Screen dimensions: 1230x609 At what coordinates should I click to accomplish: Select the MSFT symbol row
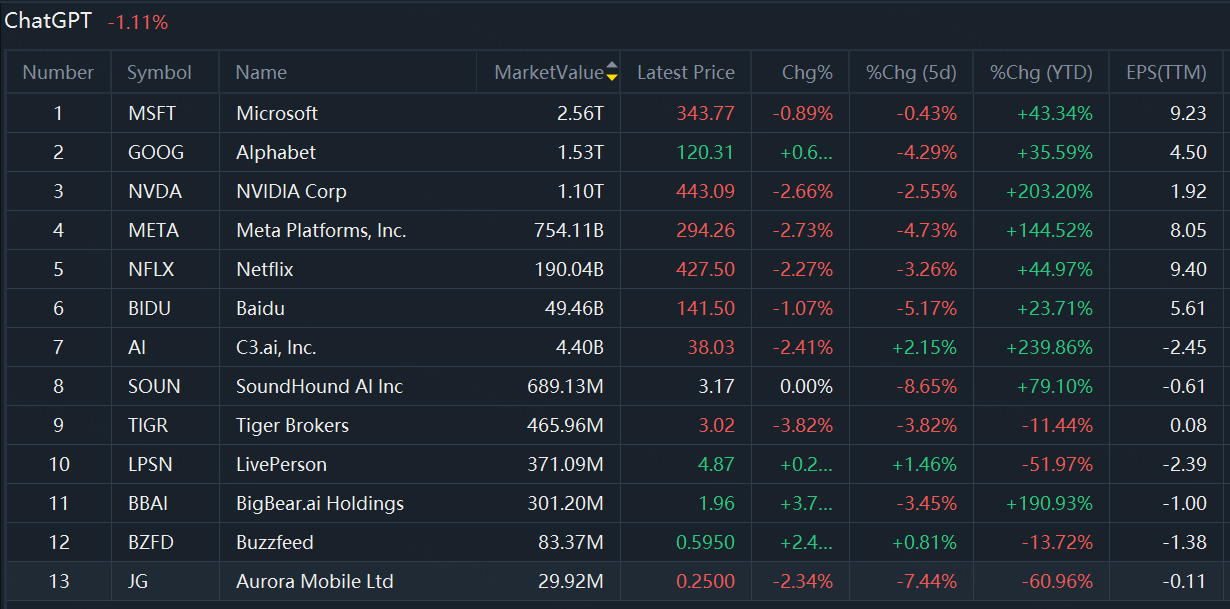[x=152, y=113]
